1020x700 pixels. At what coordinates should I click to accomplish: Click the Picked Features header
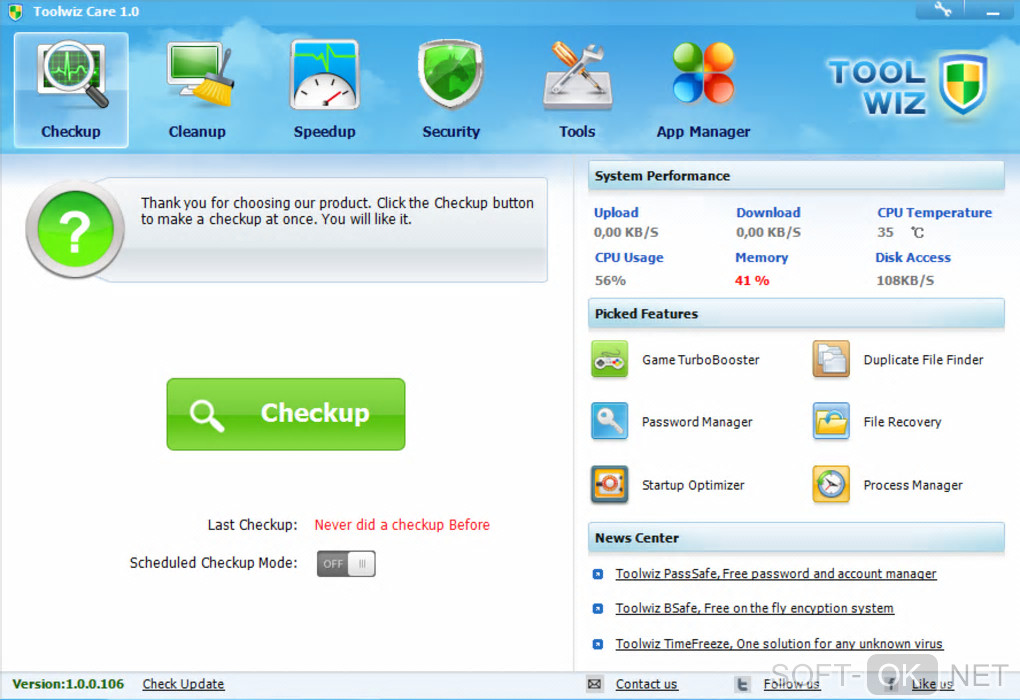point(796,314)
